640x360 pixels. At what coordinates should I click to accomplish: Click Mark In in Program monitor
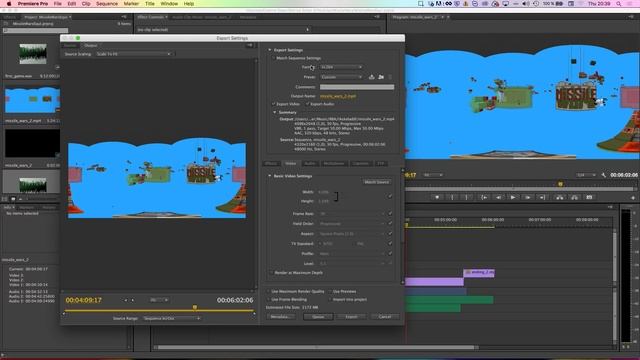(x=452, y=198)
